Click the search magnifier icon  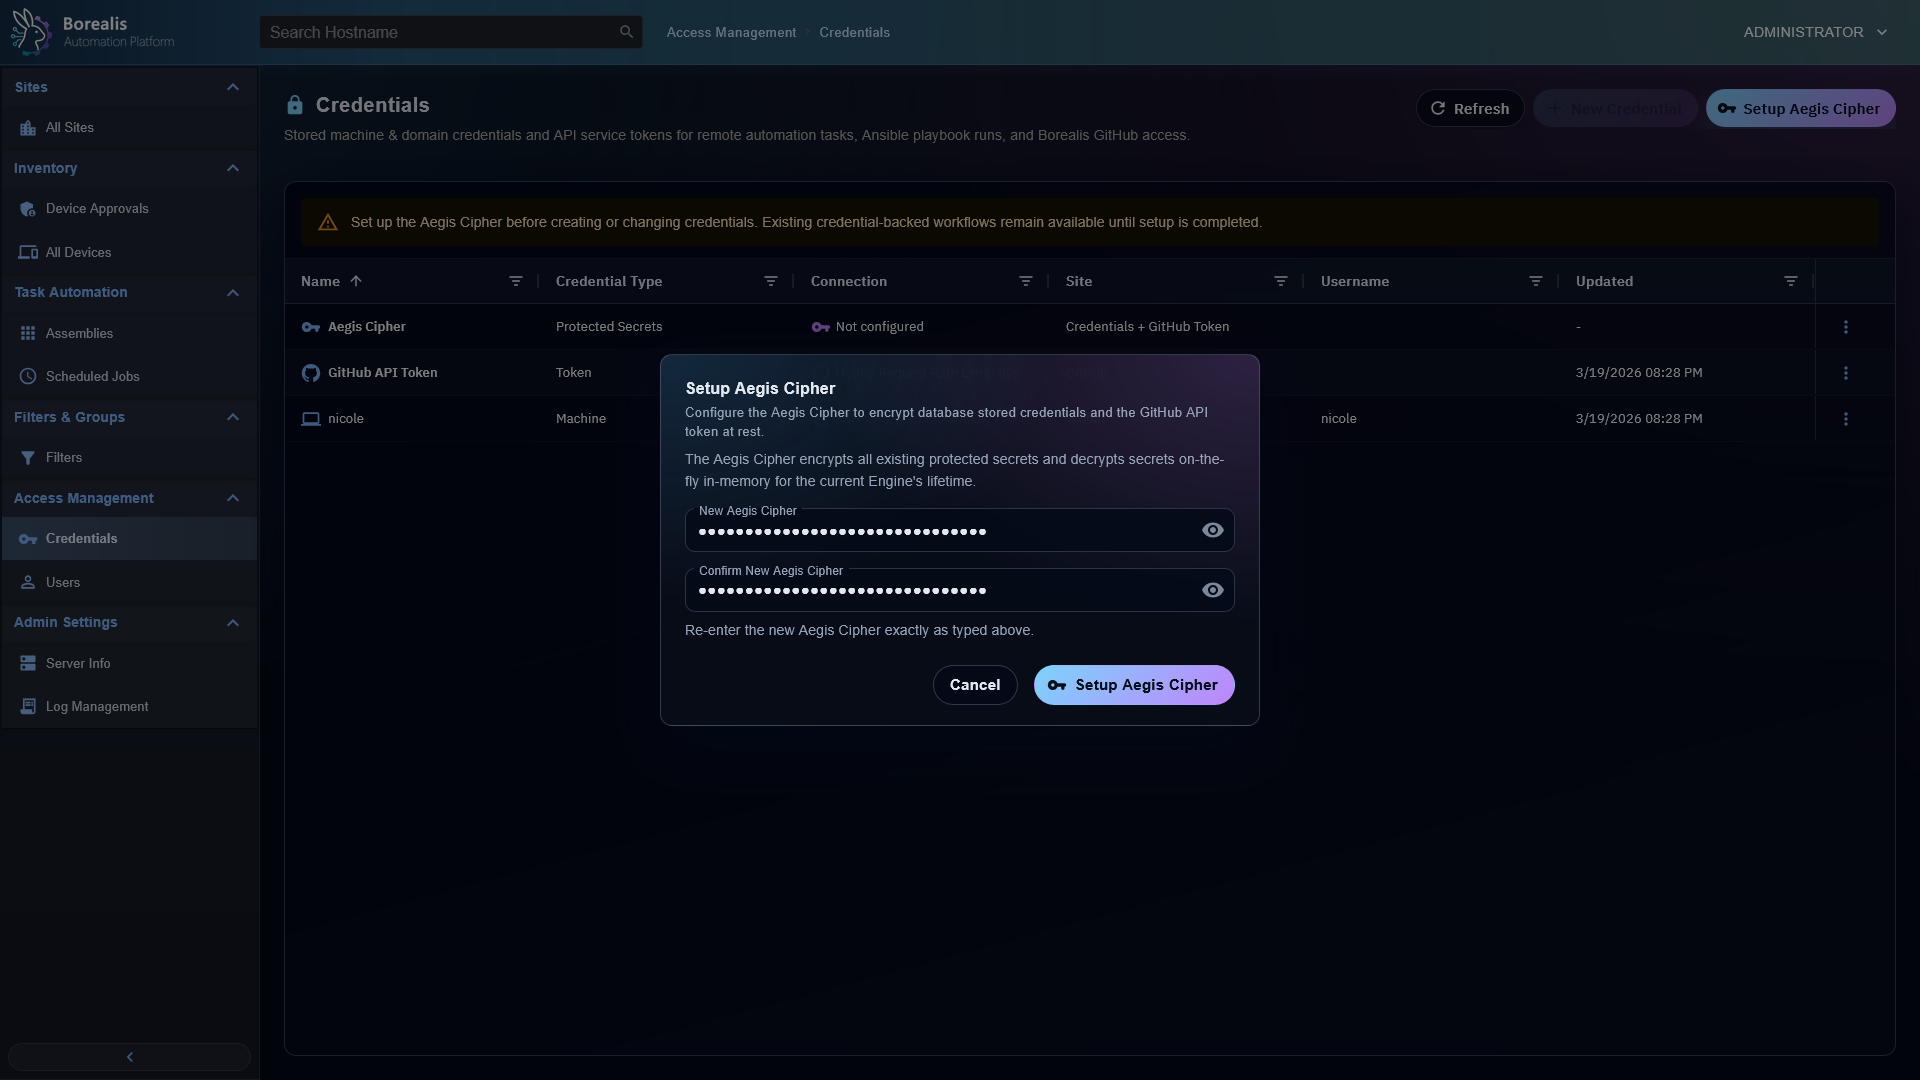(626, 32)
